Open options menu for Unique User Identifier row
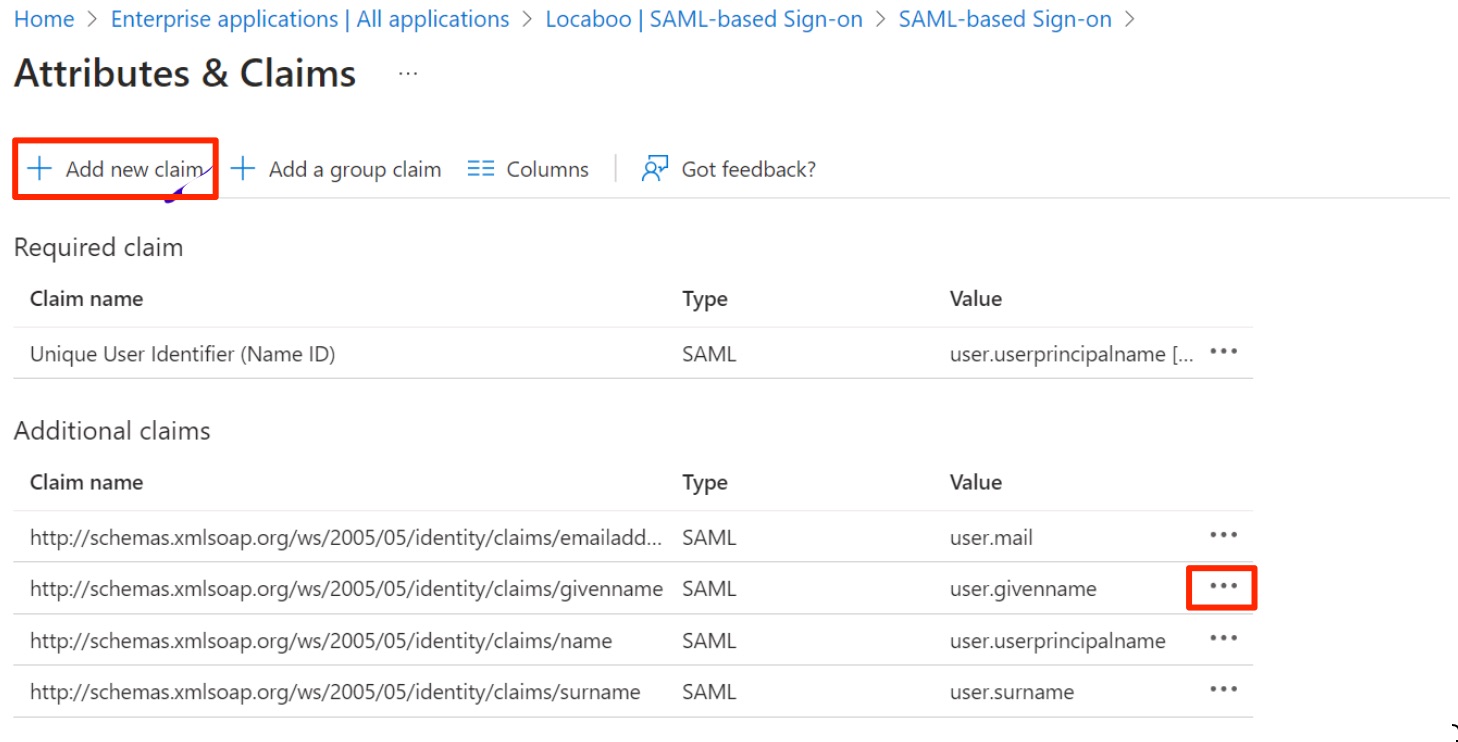1458x742 pixels. [1223, 352]
